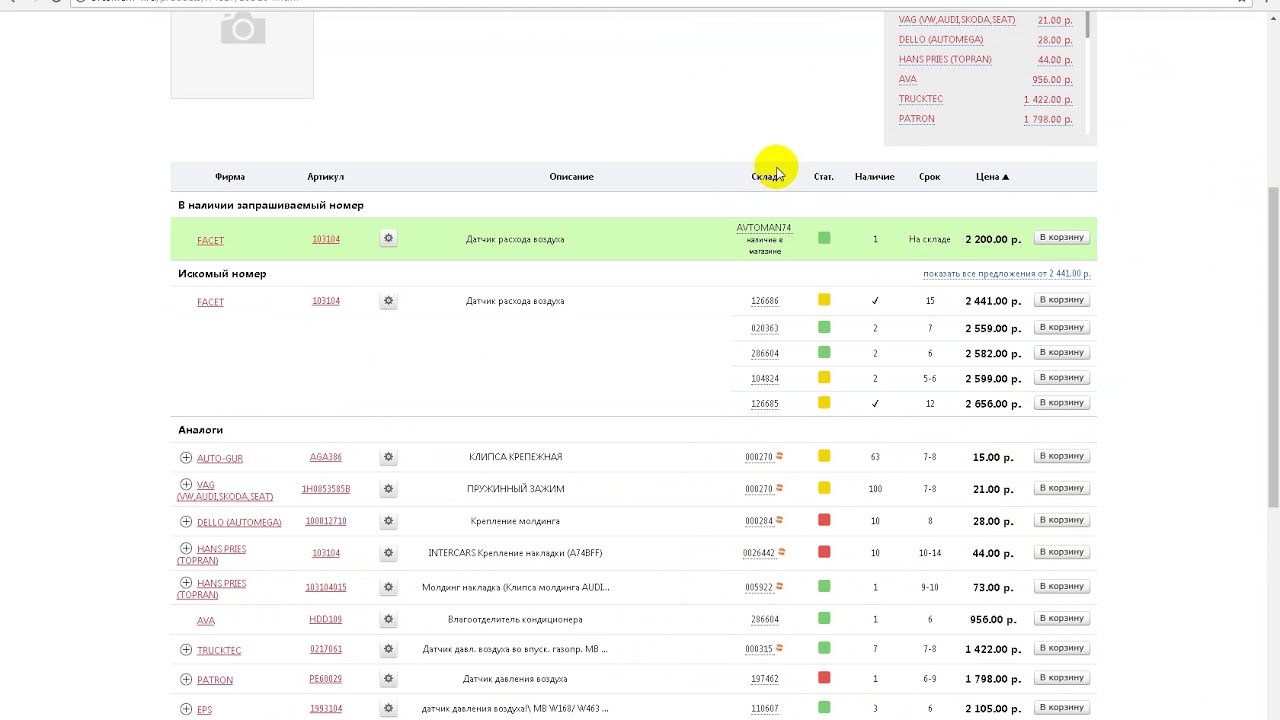Image resolution: width=1280 pixels, height=720 pixels.
Task: Add 2 200.00 р. FACET item to cart
Action: pyautogui.click(x=1061, y=238)
